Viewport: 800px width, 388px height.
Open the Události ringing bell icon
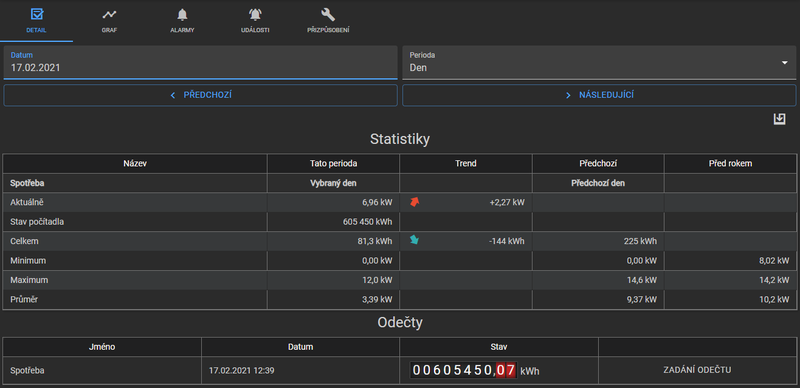pyautogui.click(x=255, y=14)
